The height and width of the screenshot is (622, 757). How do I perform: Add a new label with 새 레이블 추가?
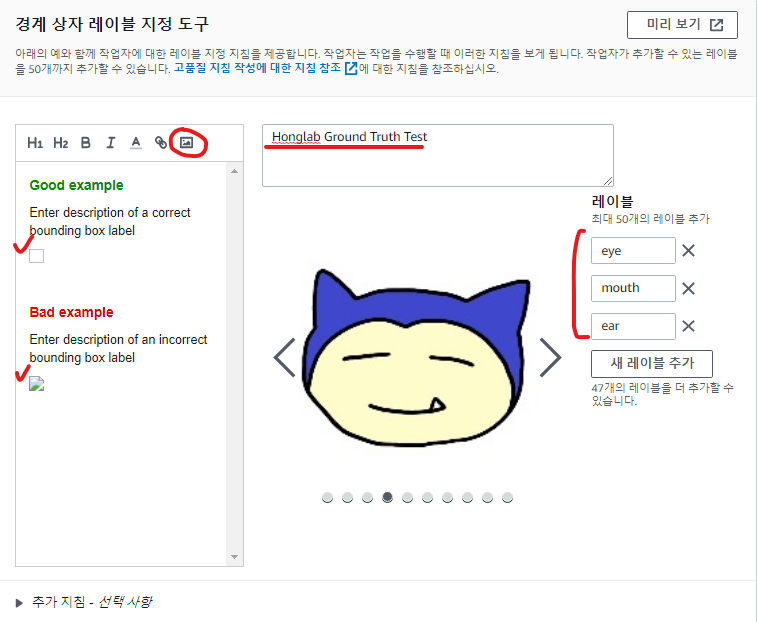click(x=652, y=364)
